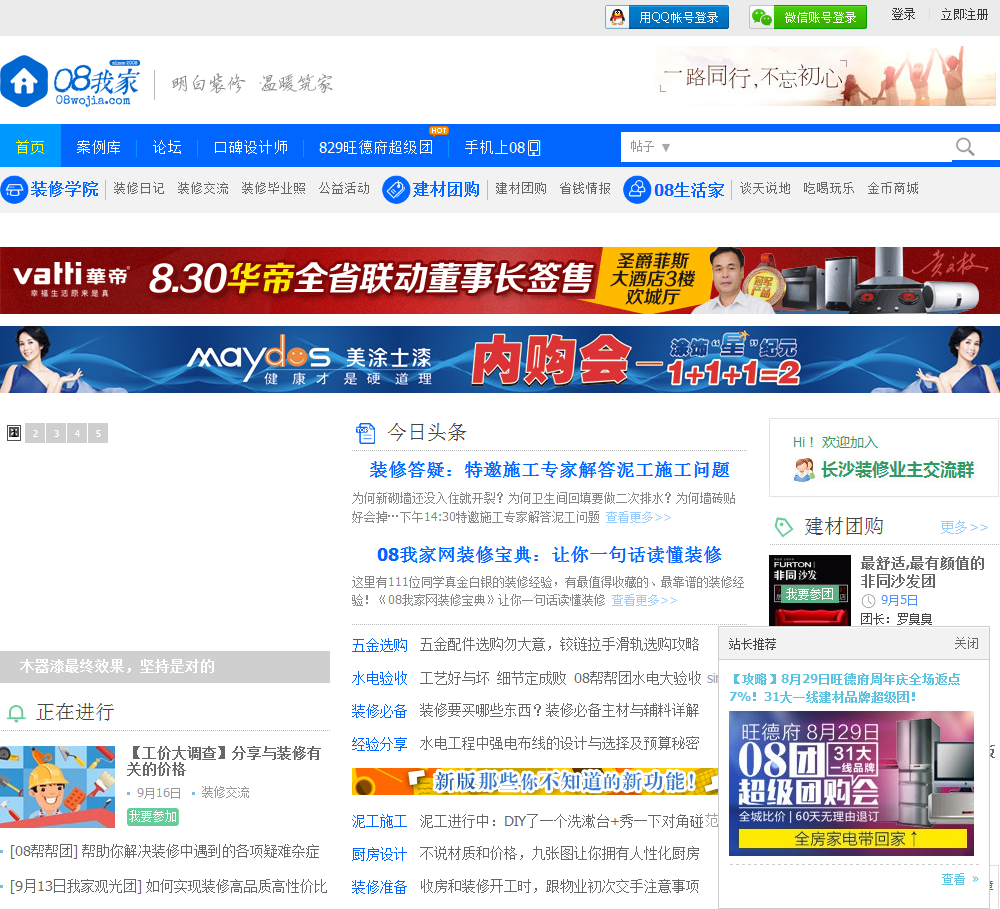Image resolution: width=1000 pixels, height=909 pixels.
Task: Click the 用QQ帐号登录 button
Action: (x=666, y=17)
